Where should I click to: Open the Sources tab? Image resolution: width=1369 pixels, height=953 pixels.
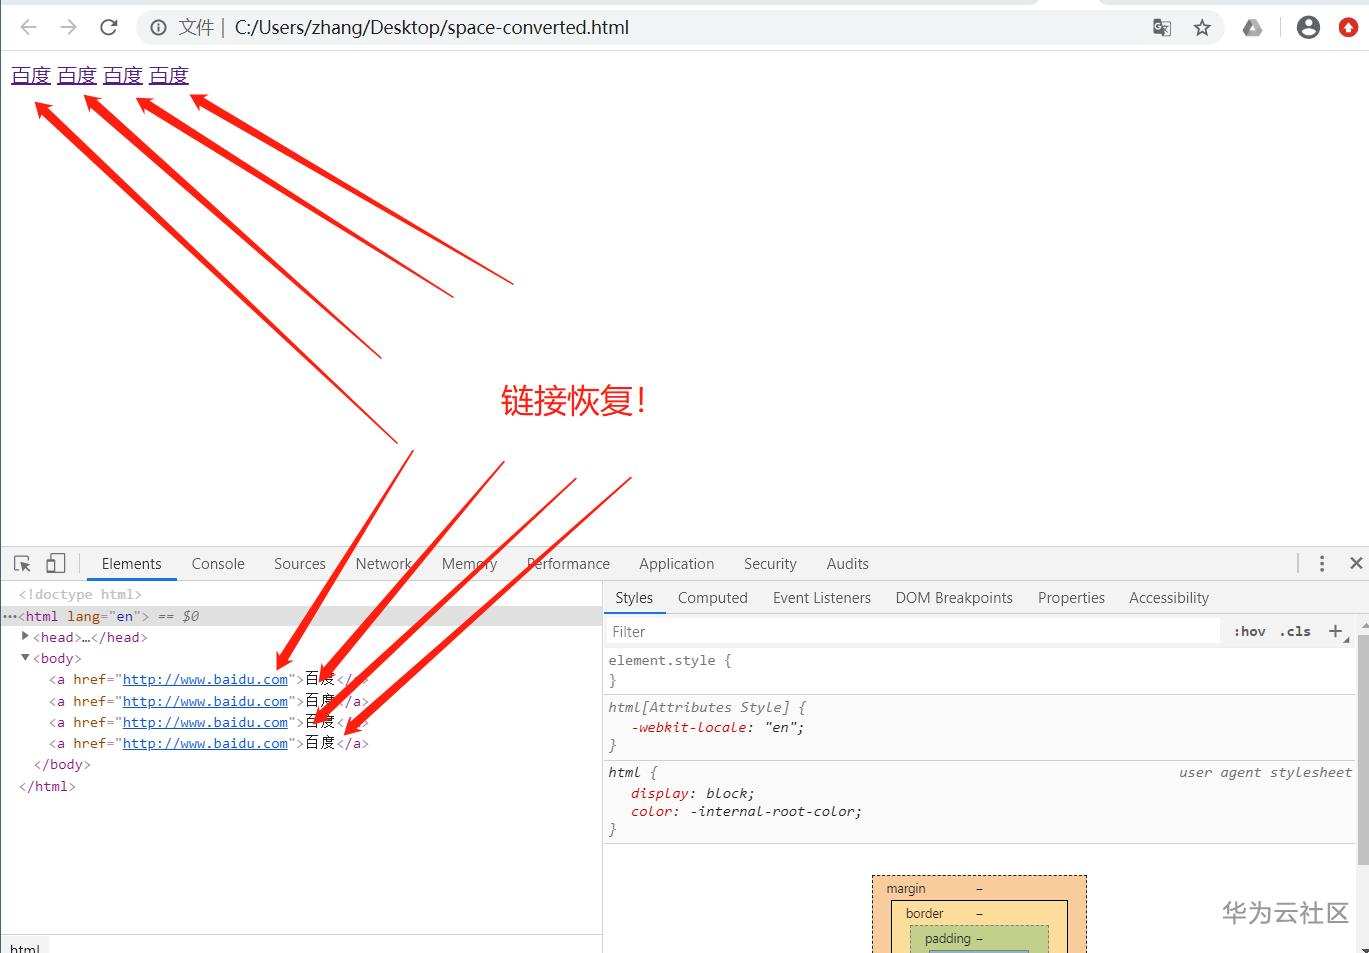point(300,564)
